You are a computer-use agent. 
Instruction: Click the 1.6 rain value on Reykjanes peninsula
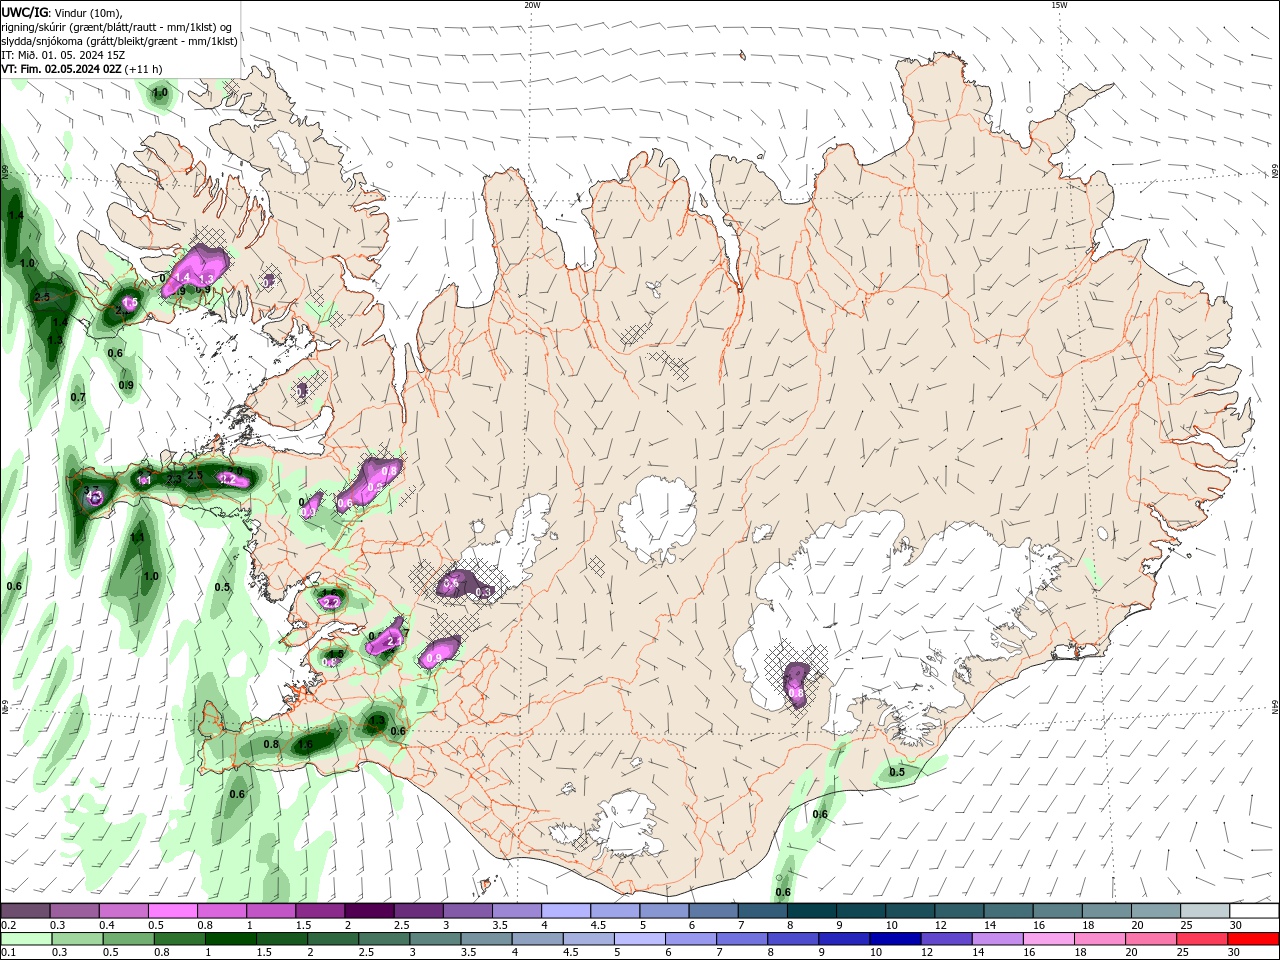tap(306, 744)
